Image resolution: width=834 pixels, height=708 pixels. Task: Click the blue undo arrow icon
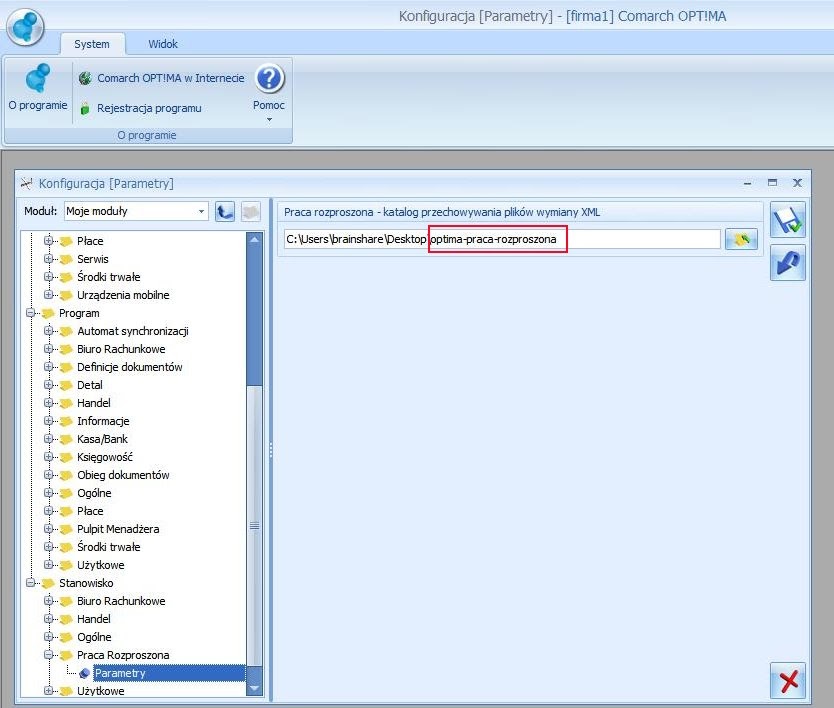788,263
